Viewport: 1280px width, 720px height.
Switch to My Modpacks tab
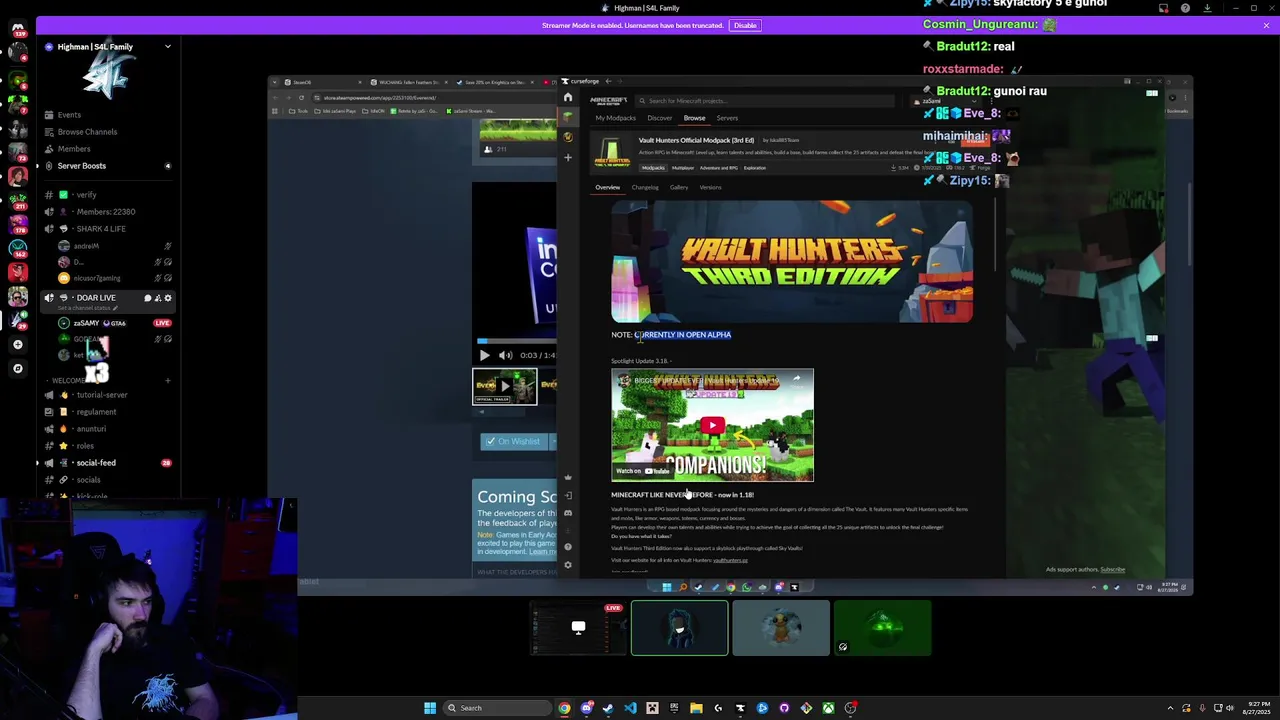(x=615, y=118)
